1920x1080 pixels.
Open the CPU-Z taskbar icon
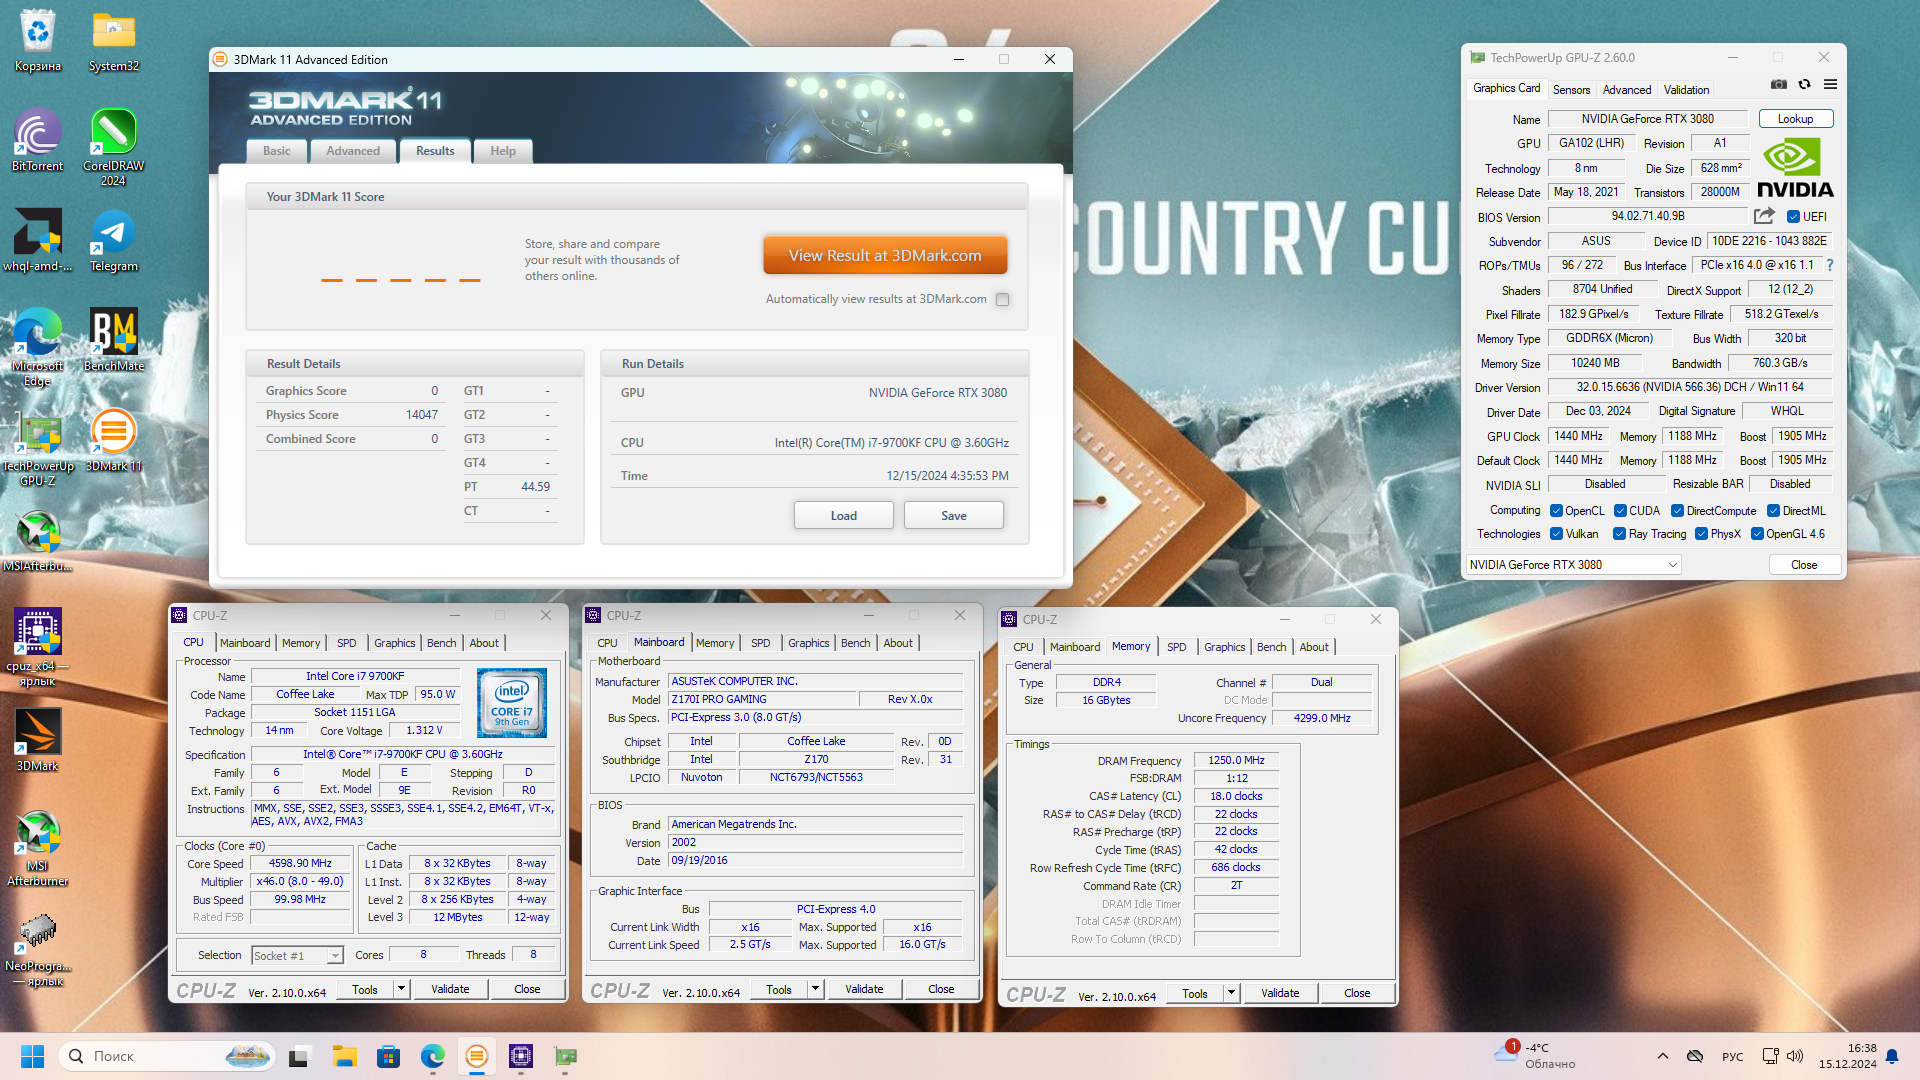(521, 1056)
